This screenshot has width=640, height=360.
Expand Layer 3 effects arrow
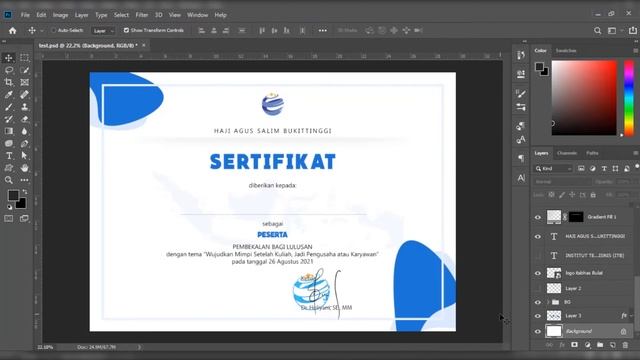click(x=632, y=316)
